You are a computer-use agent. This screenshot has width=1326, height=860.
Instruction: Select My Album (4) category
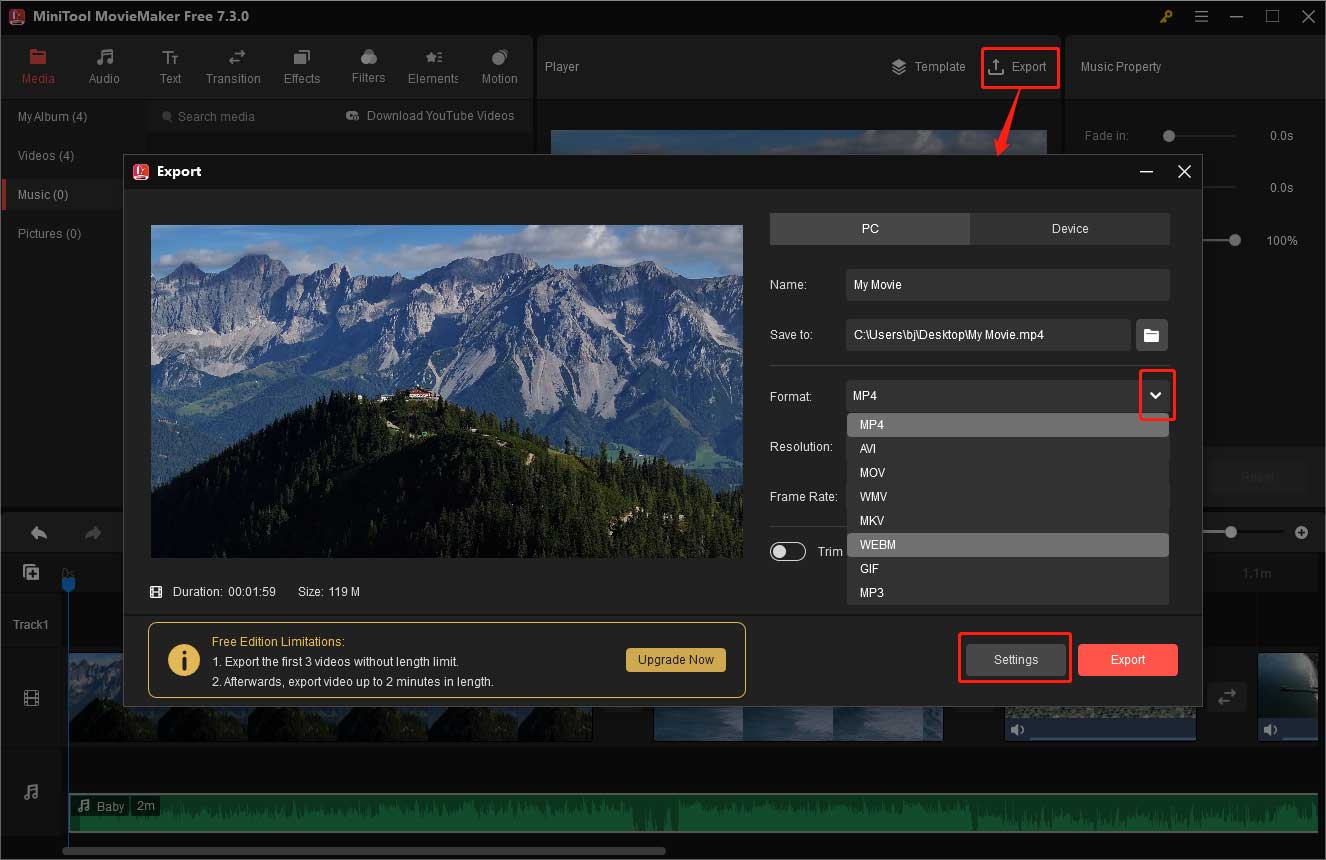pyautogui.click(x=52, y=117)
